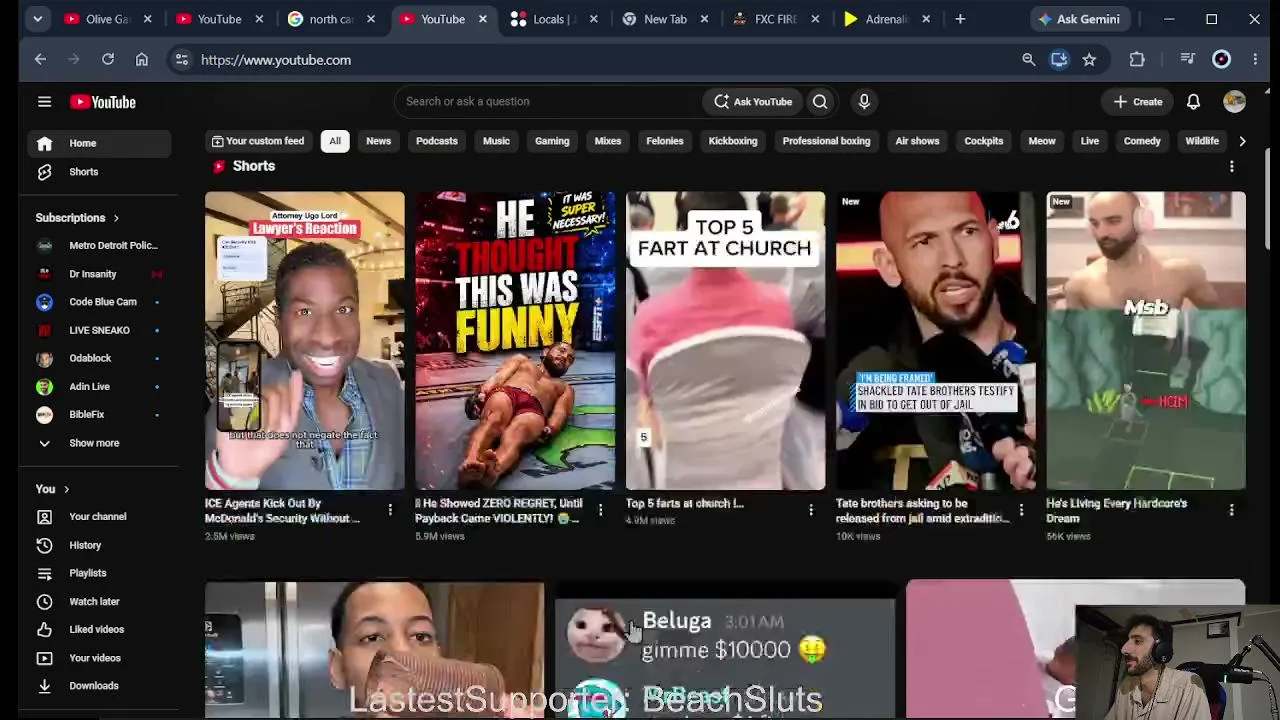Click the browser address bar URL
Viewport: 1280px width, 720px height.
click(x=276, y=60)
